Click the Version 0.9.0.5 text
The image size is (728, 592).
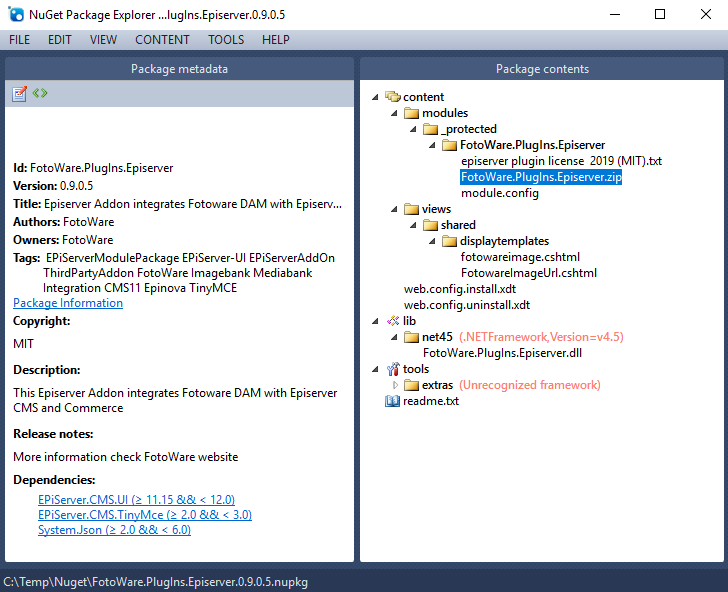pyautogui.click(x=53, y=186)
